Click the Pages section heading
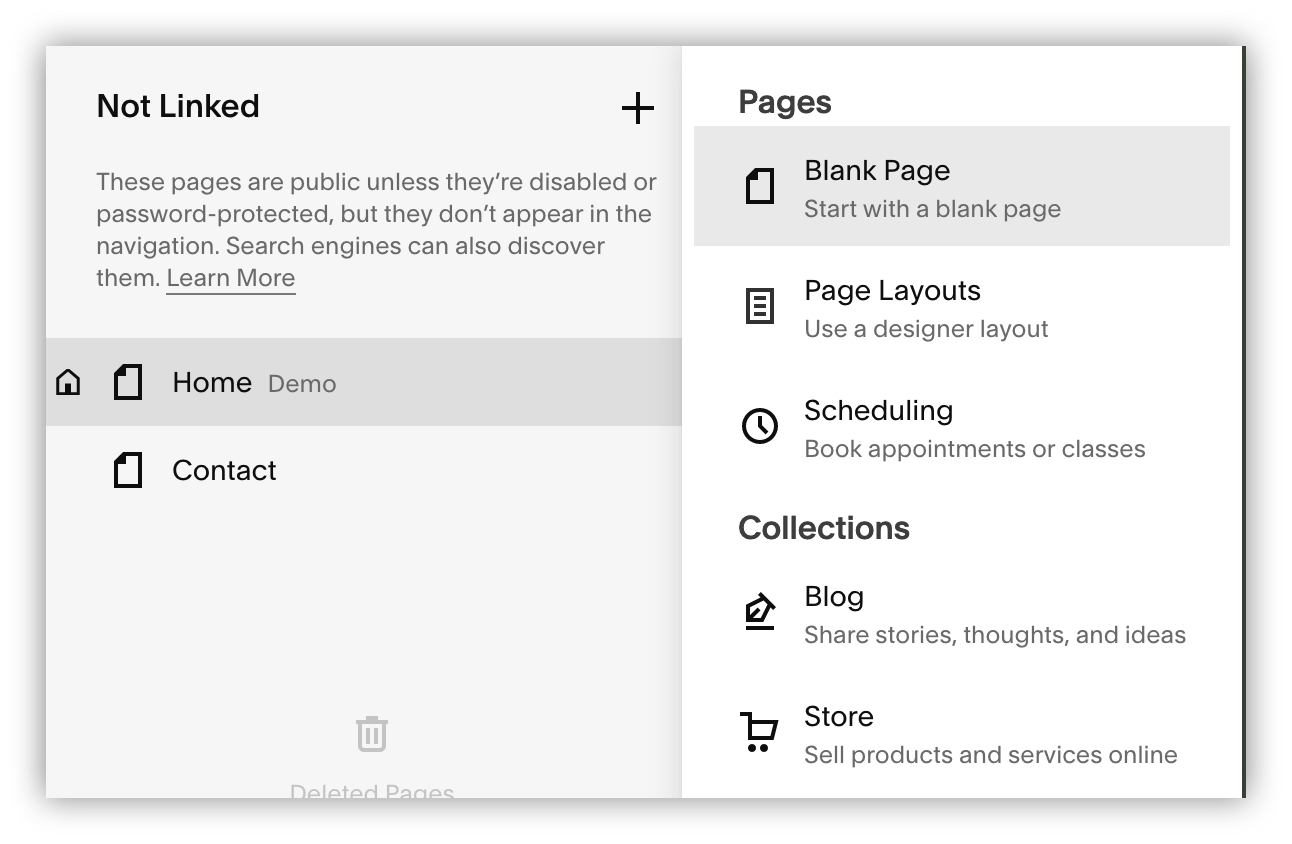Image resolution: width=1292 pixels, height=844 pixels. click(785, 102)
